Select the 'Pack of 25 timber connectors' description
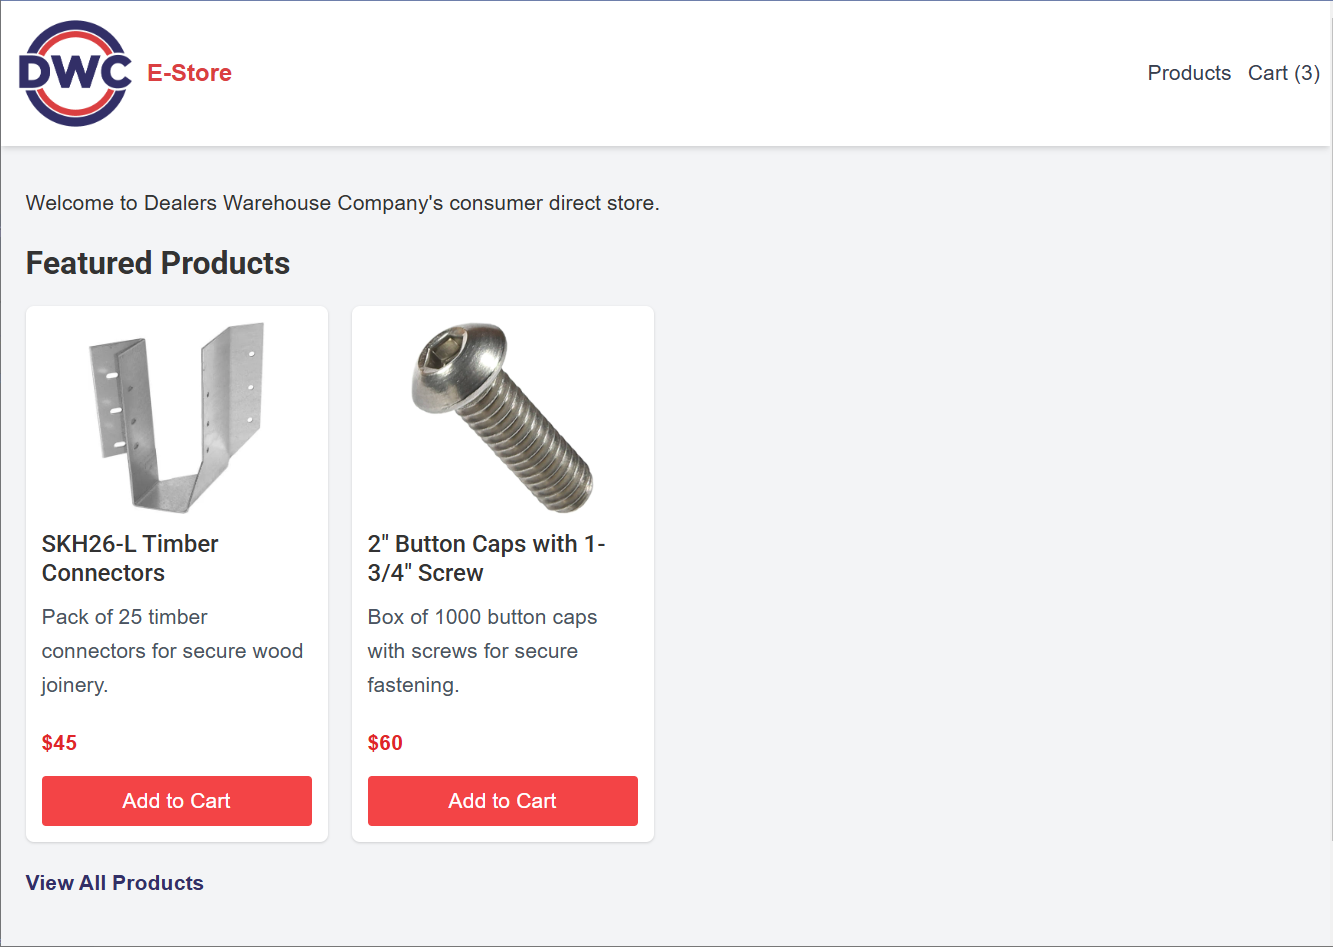The image size is (1333, 947). [172, 651]
